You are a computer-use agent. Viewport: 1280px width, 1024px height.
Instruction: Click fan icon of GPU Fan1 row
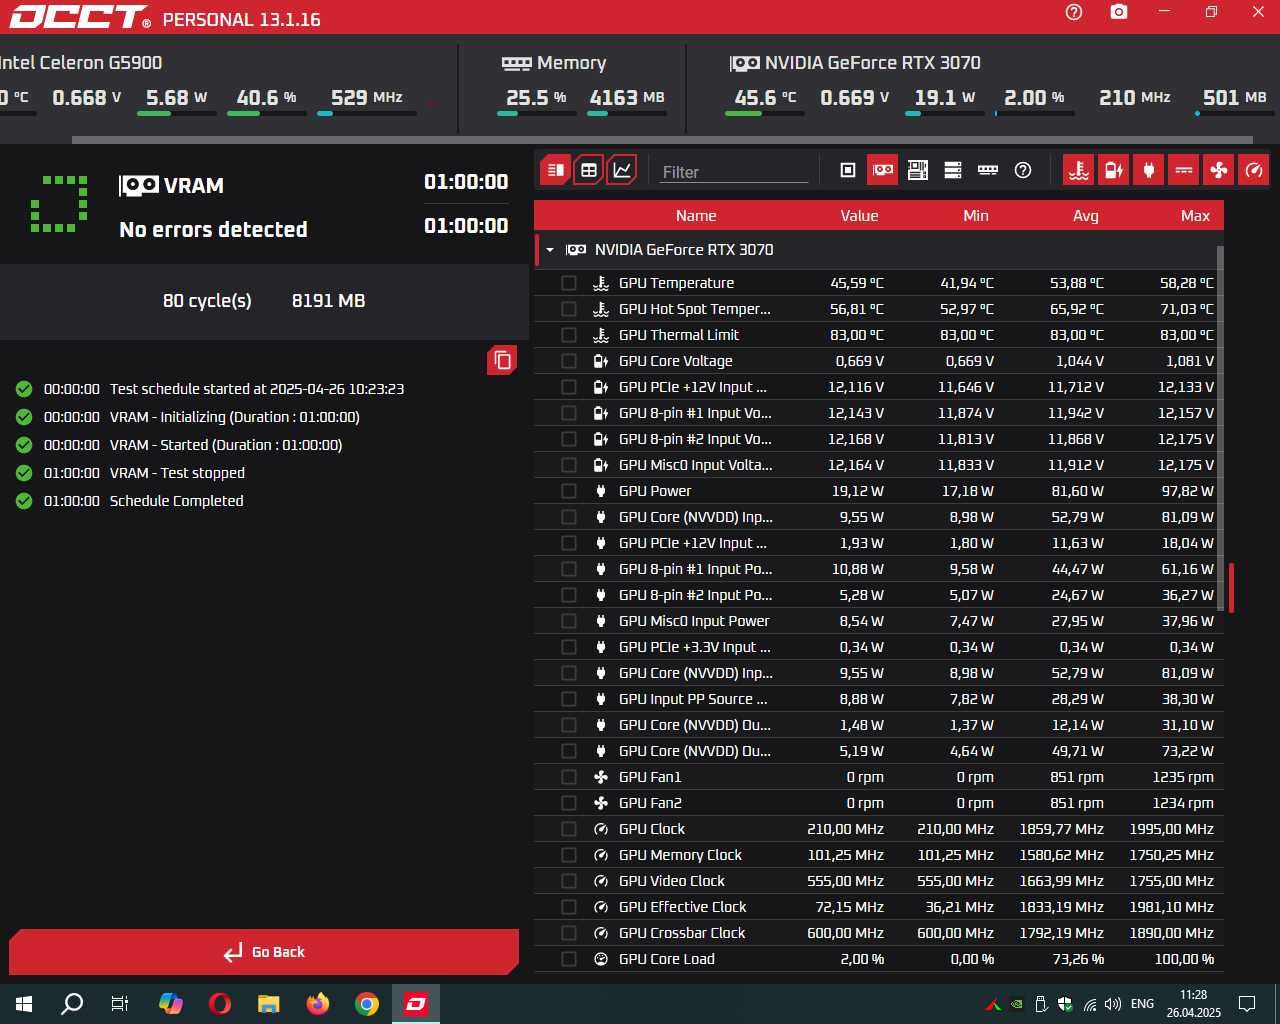click(x=601, y=777)
